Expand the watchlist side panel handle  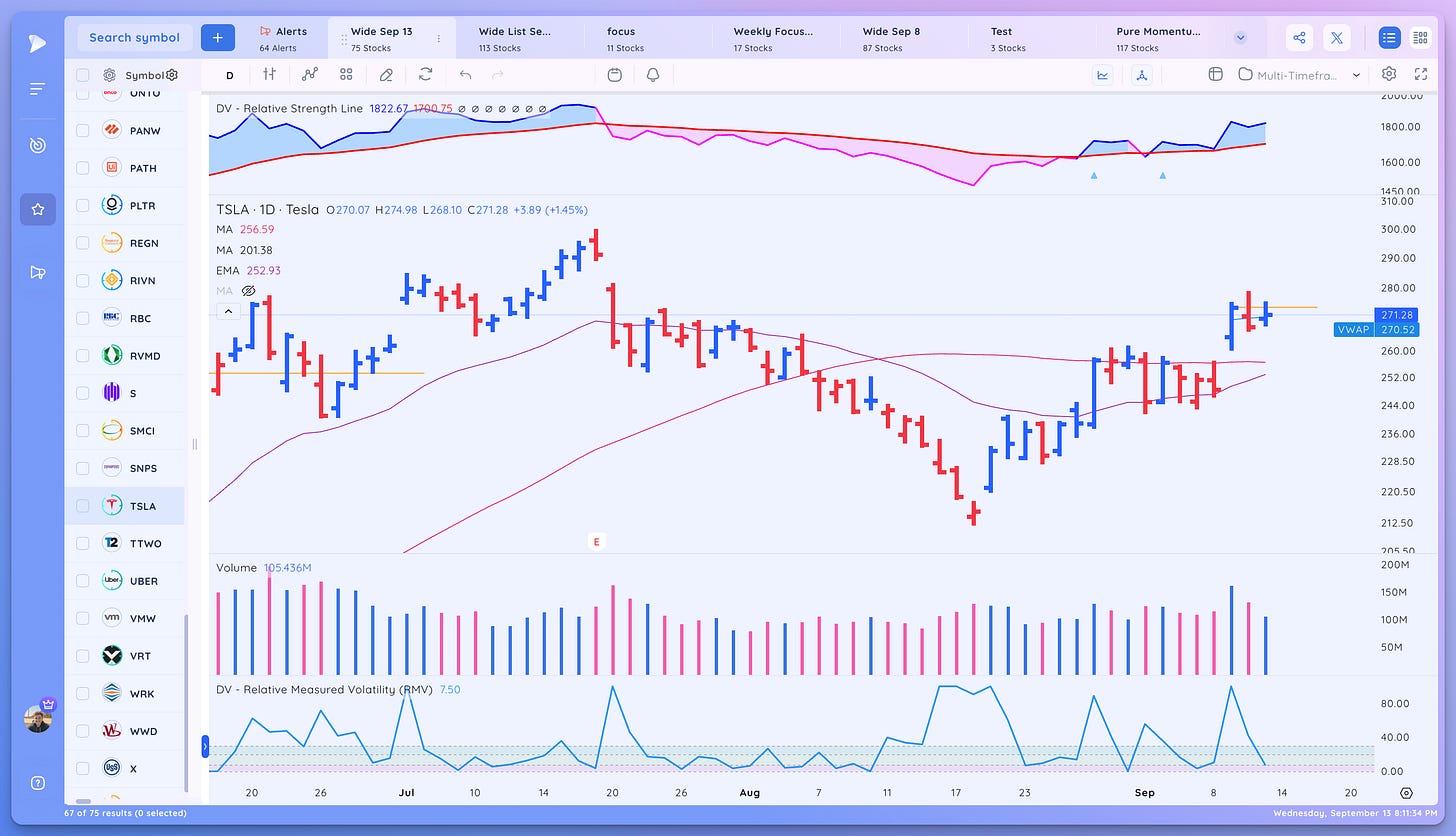click(x=205, y=746)
